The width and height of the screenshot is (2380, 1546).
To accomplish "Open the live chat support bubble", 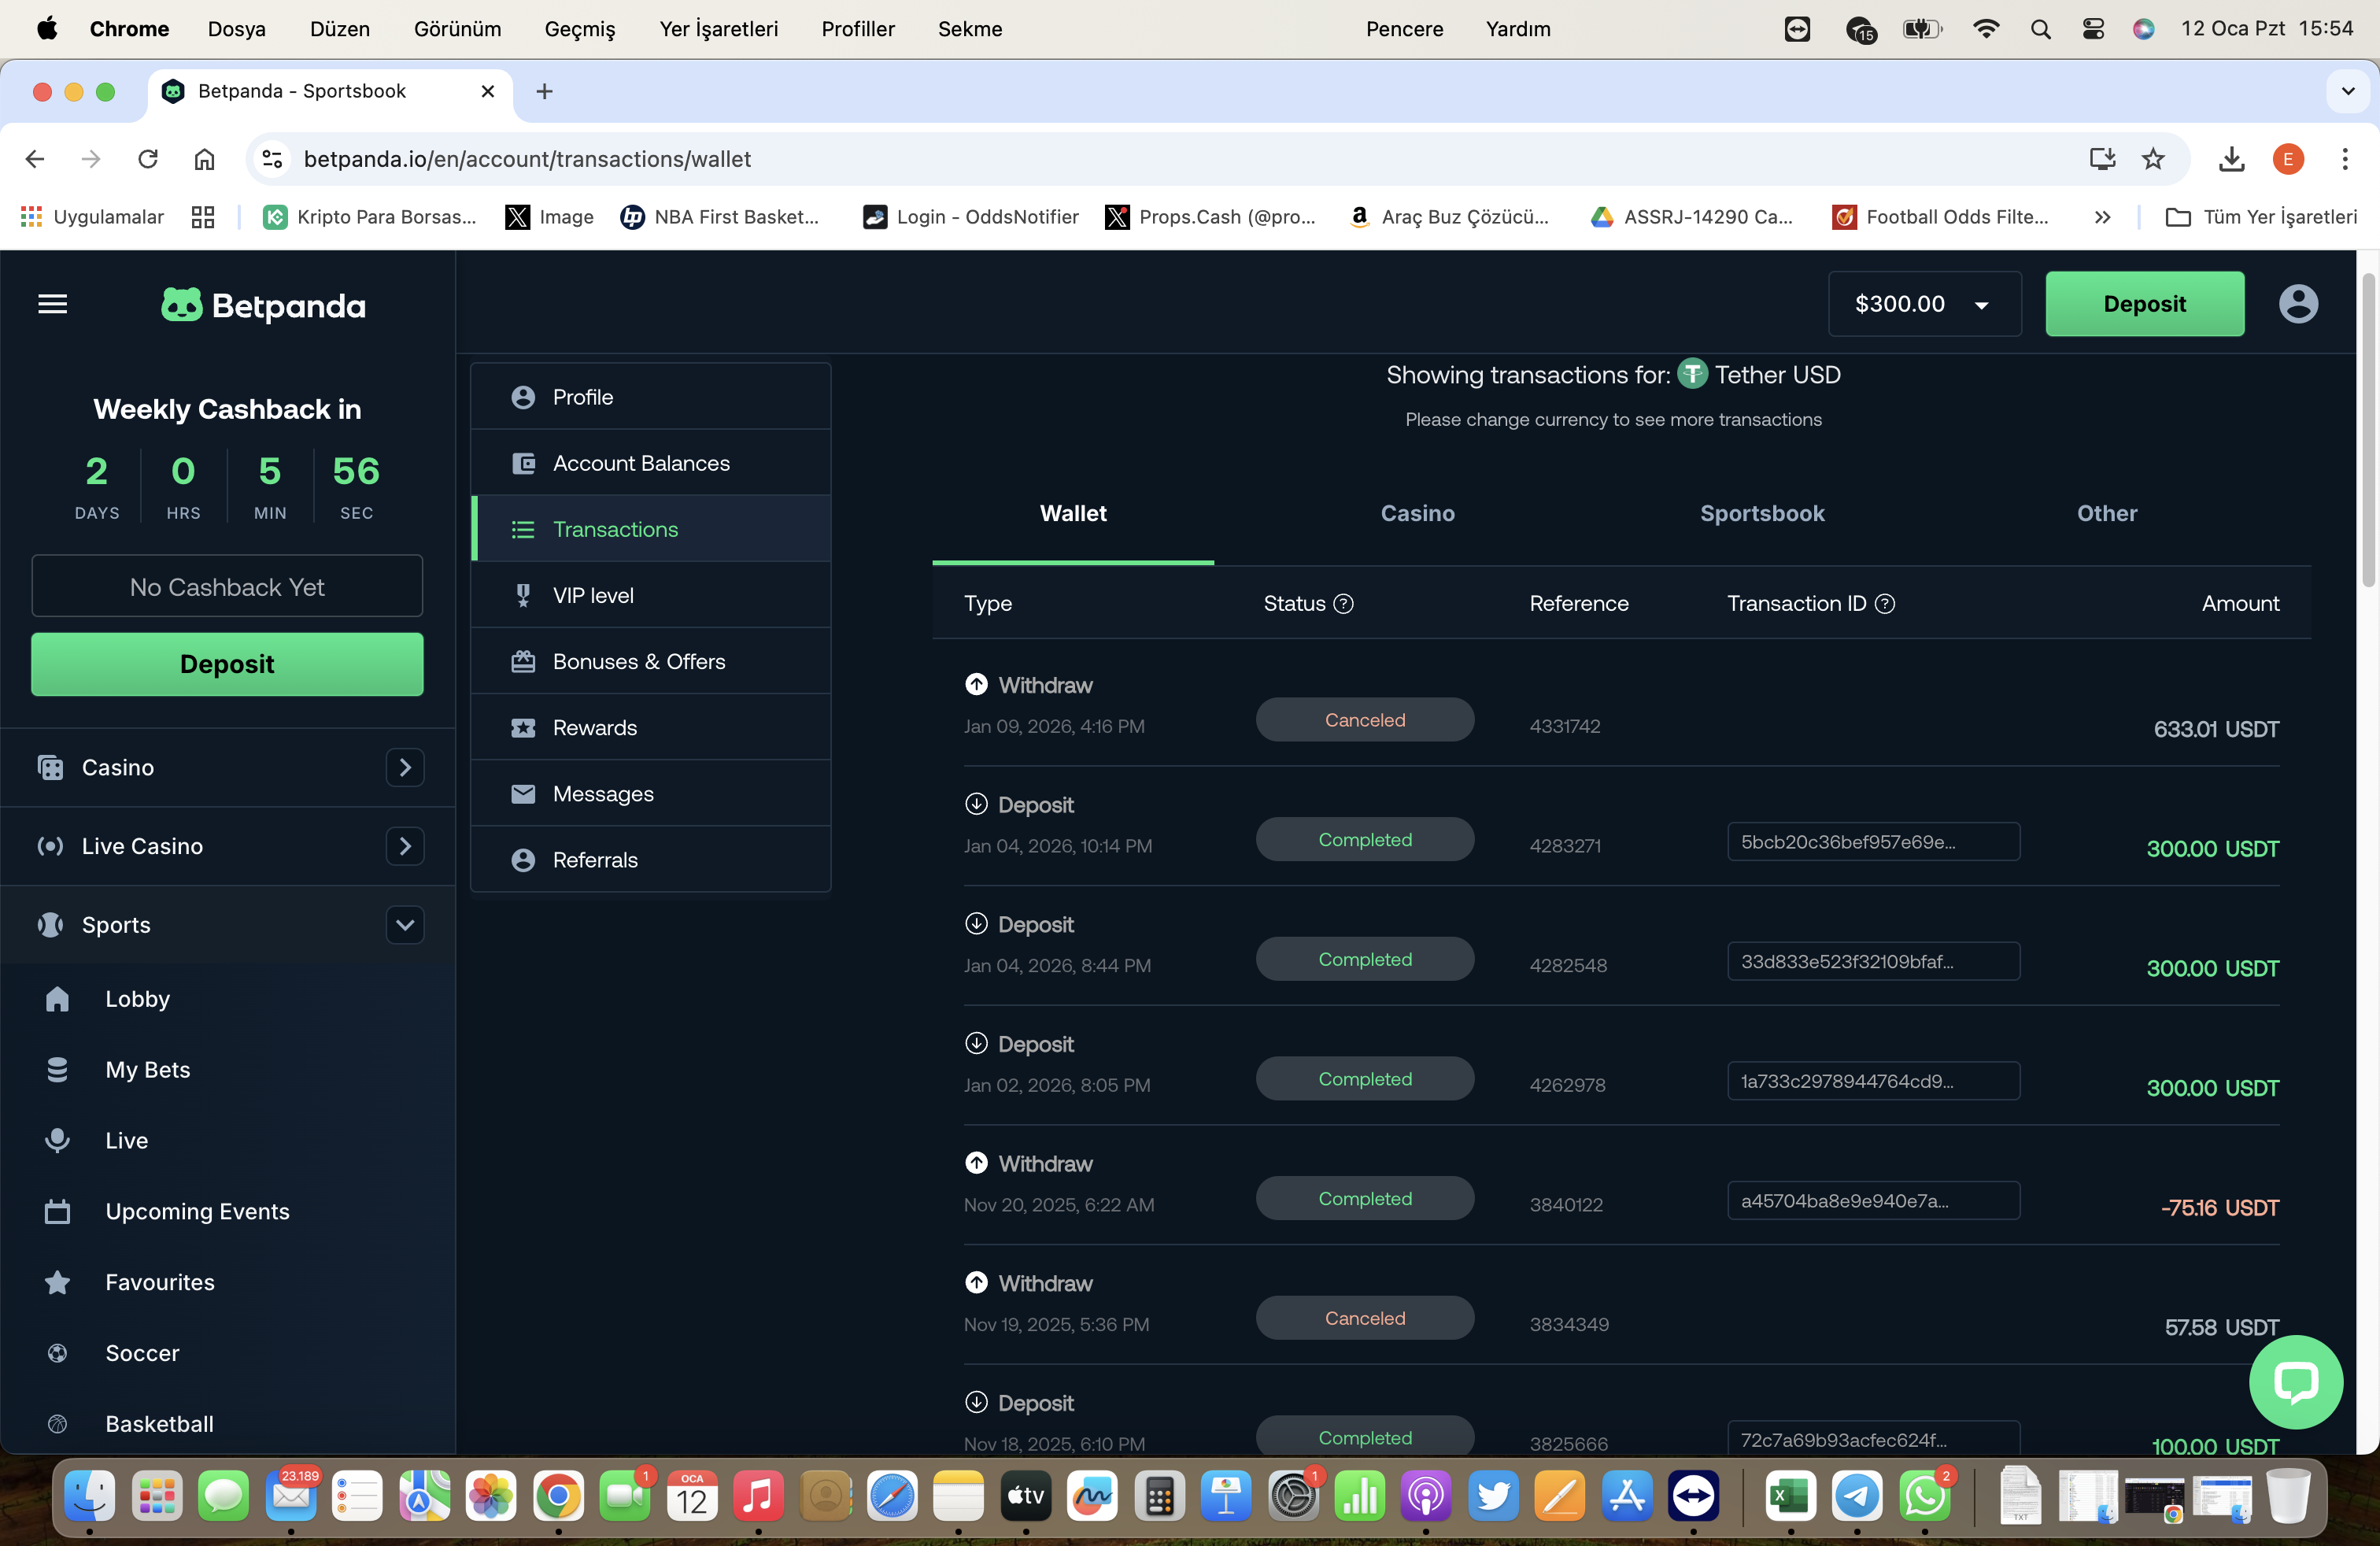I will click(2295, 1382).
